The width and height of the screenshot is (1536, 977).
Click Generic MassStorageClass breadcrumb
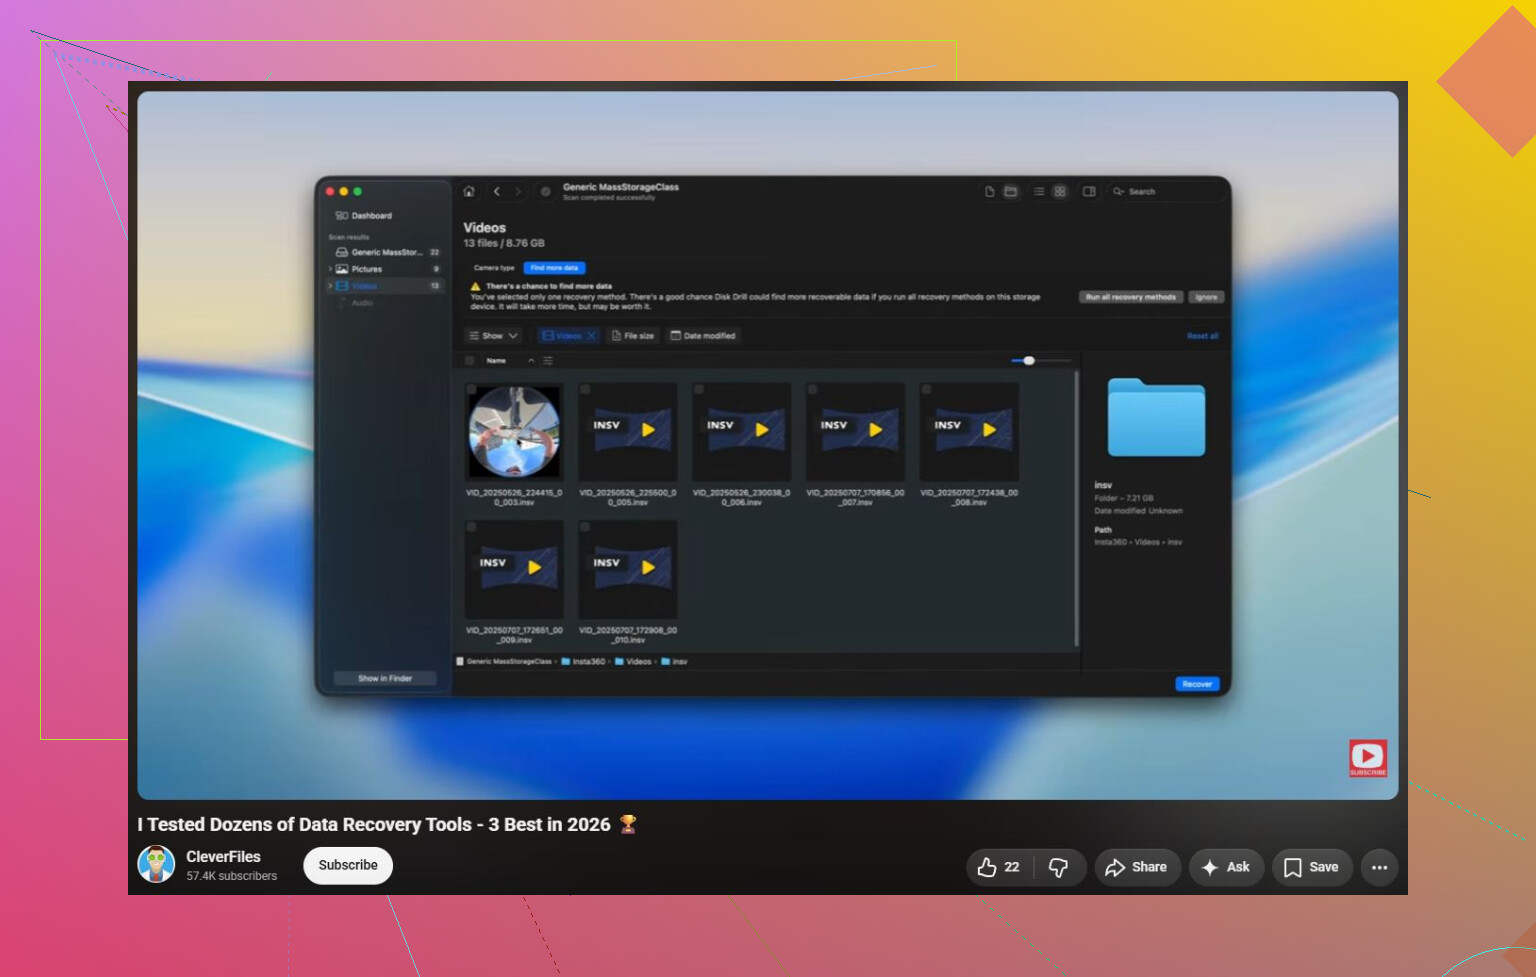[x=504, y=661]
